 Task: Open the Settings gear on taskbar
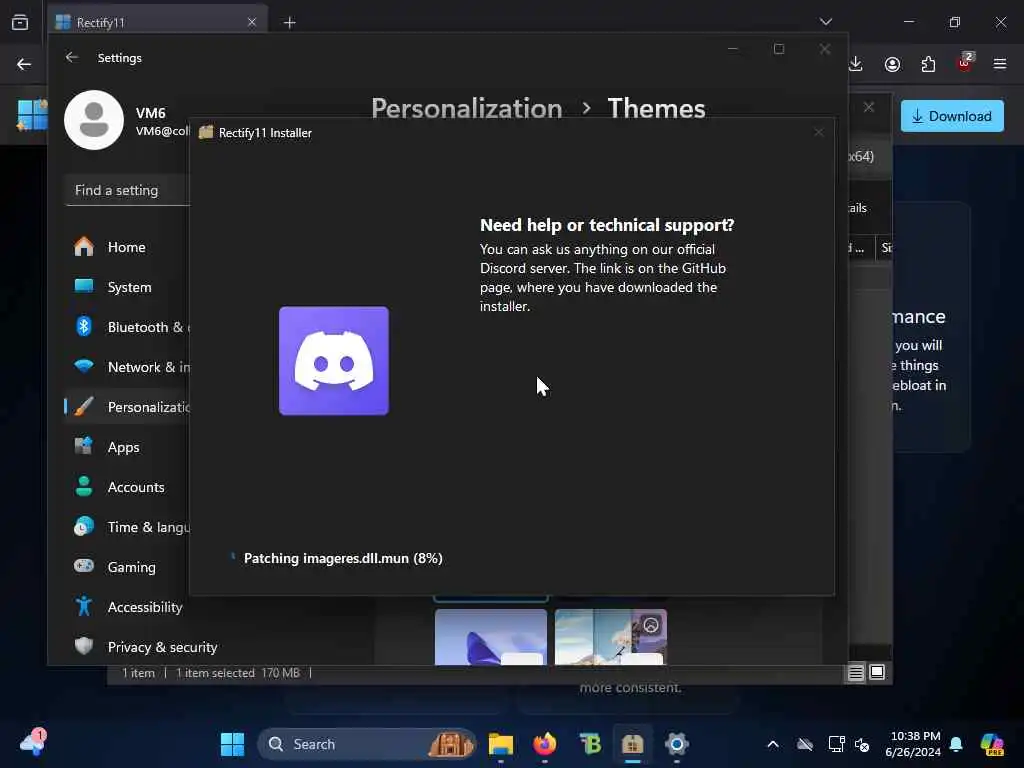pyautogui.click(x=677, y=744)
